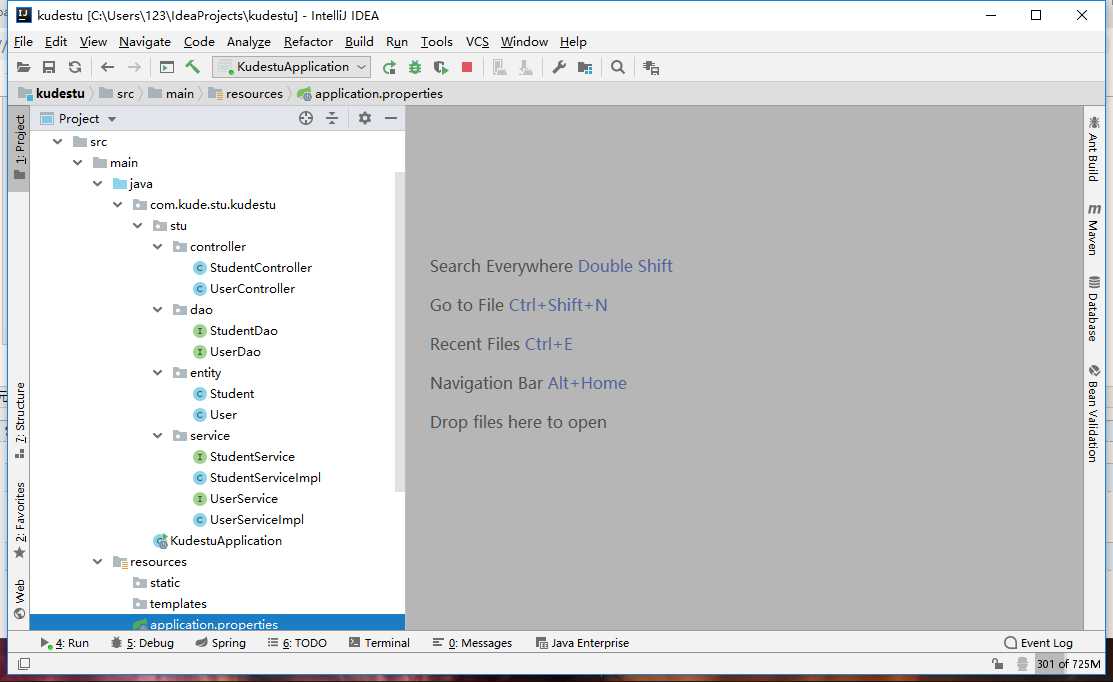This screenshot has width=1113, height=682.
Task: Open Project Structure toolbar icon
Action: 585,67
